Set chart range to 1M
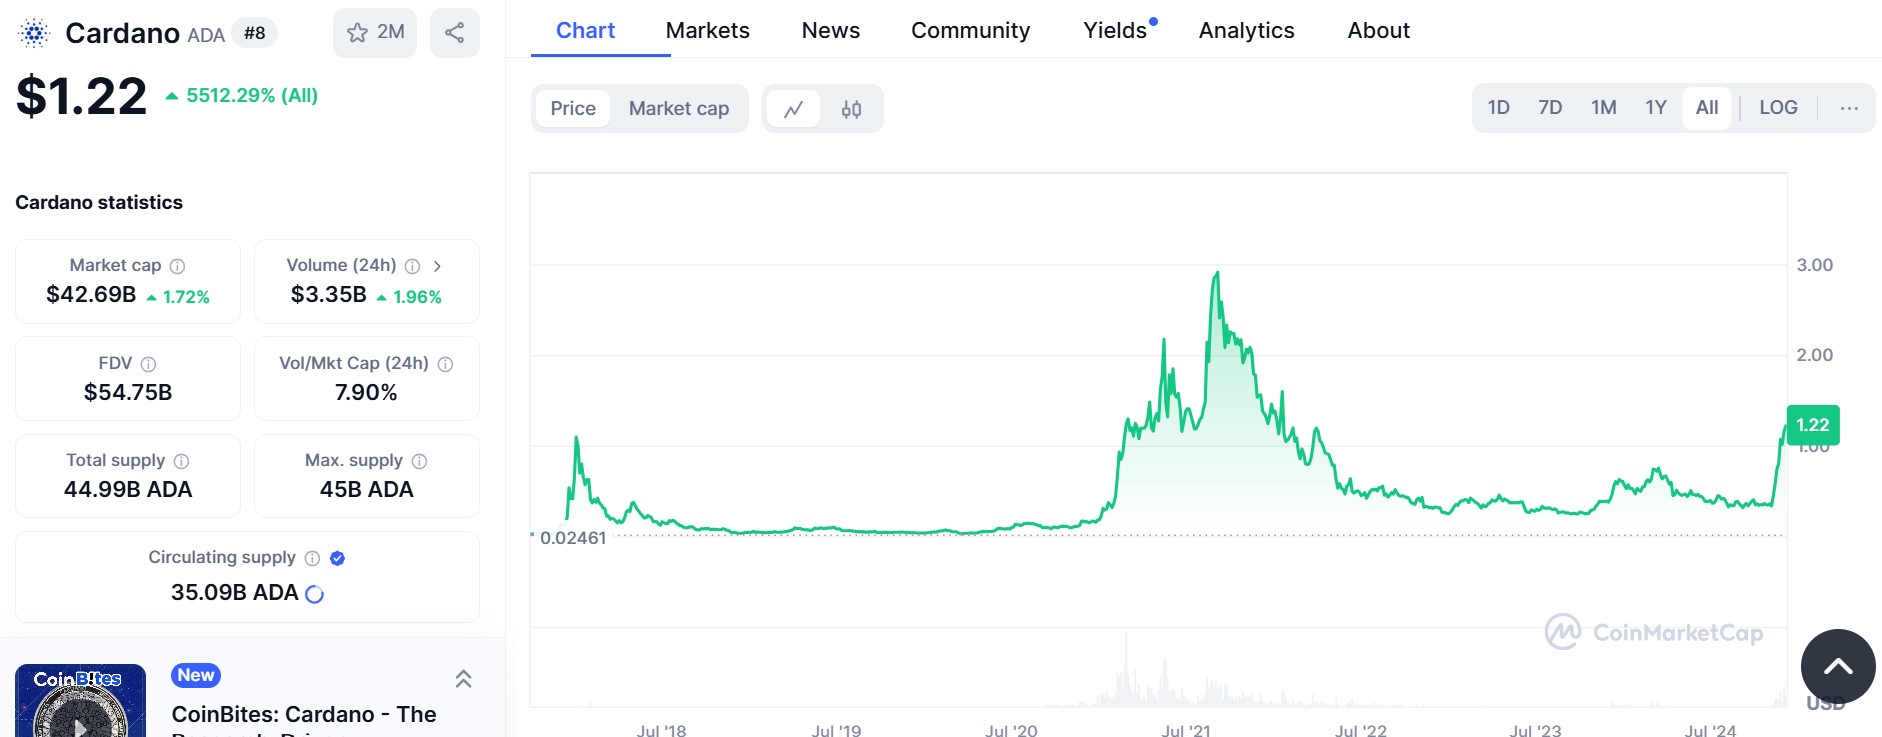This screenshot has height=737, width=1882. coord(1604,107)
